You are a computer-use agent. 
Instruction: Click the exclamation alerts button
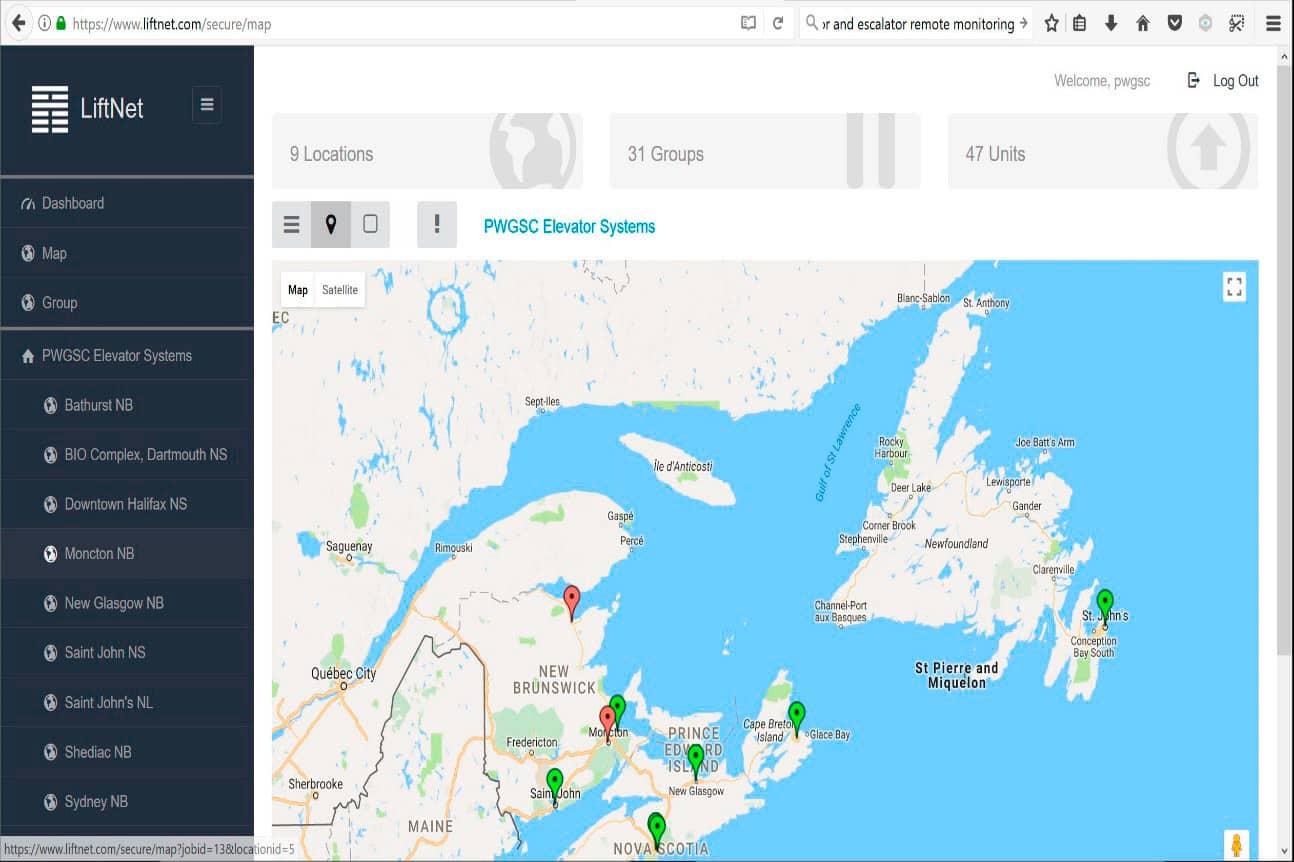(x=437, y=224)
